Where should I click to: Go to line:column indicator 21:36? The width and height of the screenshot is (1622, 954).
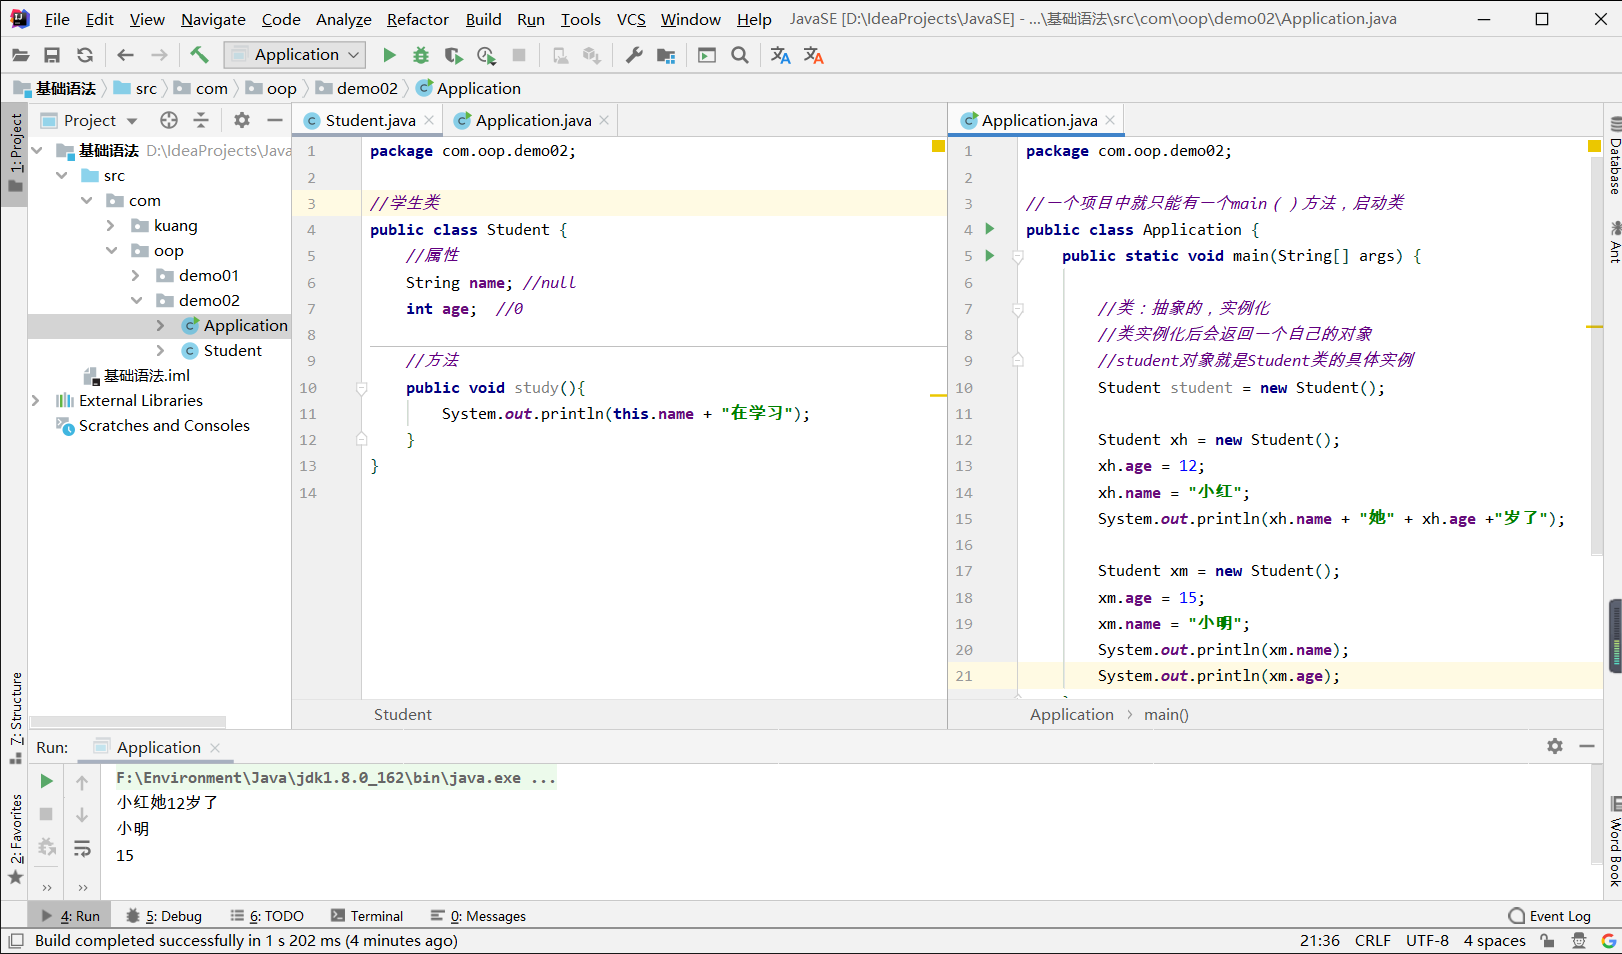pos(1320,940)
